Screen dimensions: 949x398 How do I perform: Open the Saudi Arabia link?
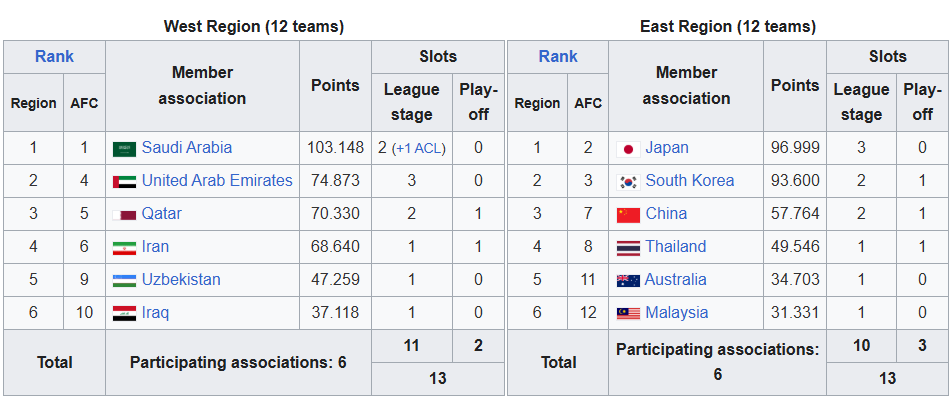[x=186, y=148]
